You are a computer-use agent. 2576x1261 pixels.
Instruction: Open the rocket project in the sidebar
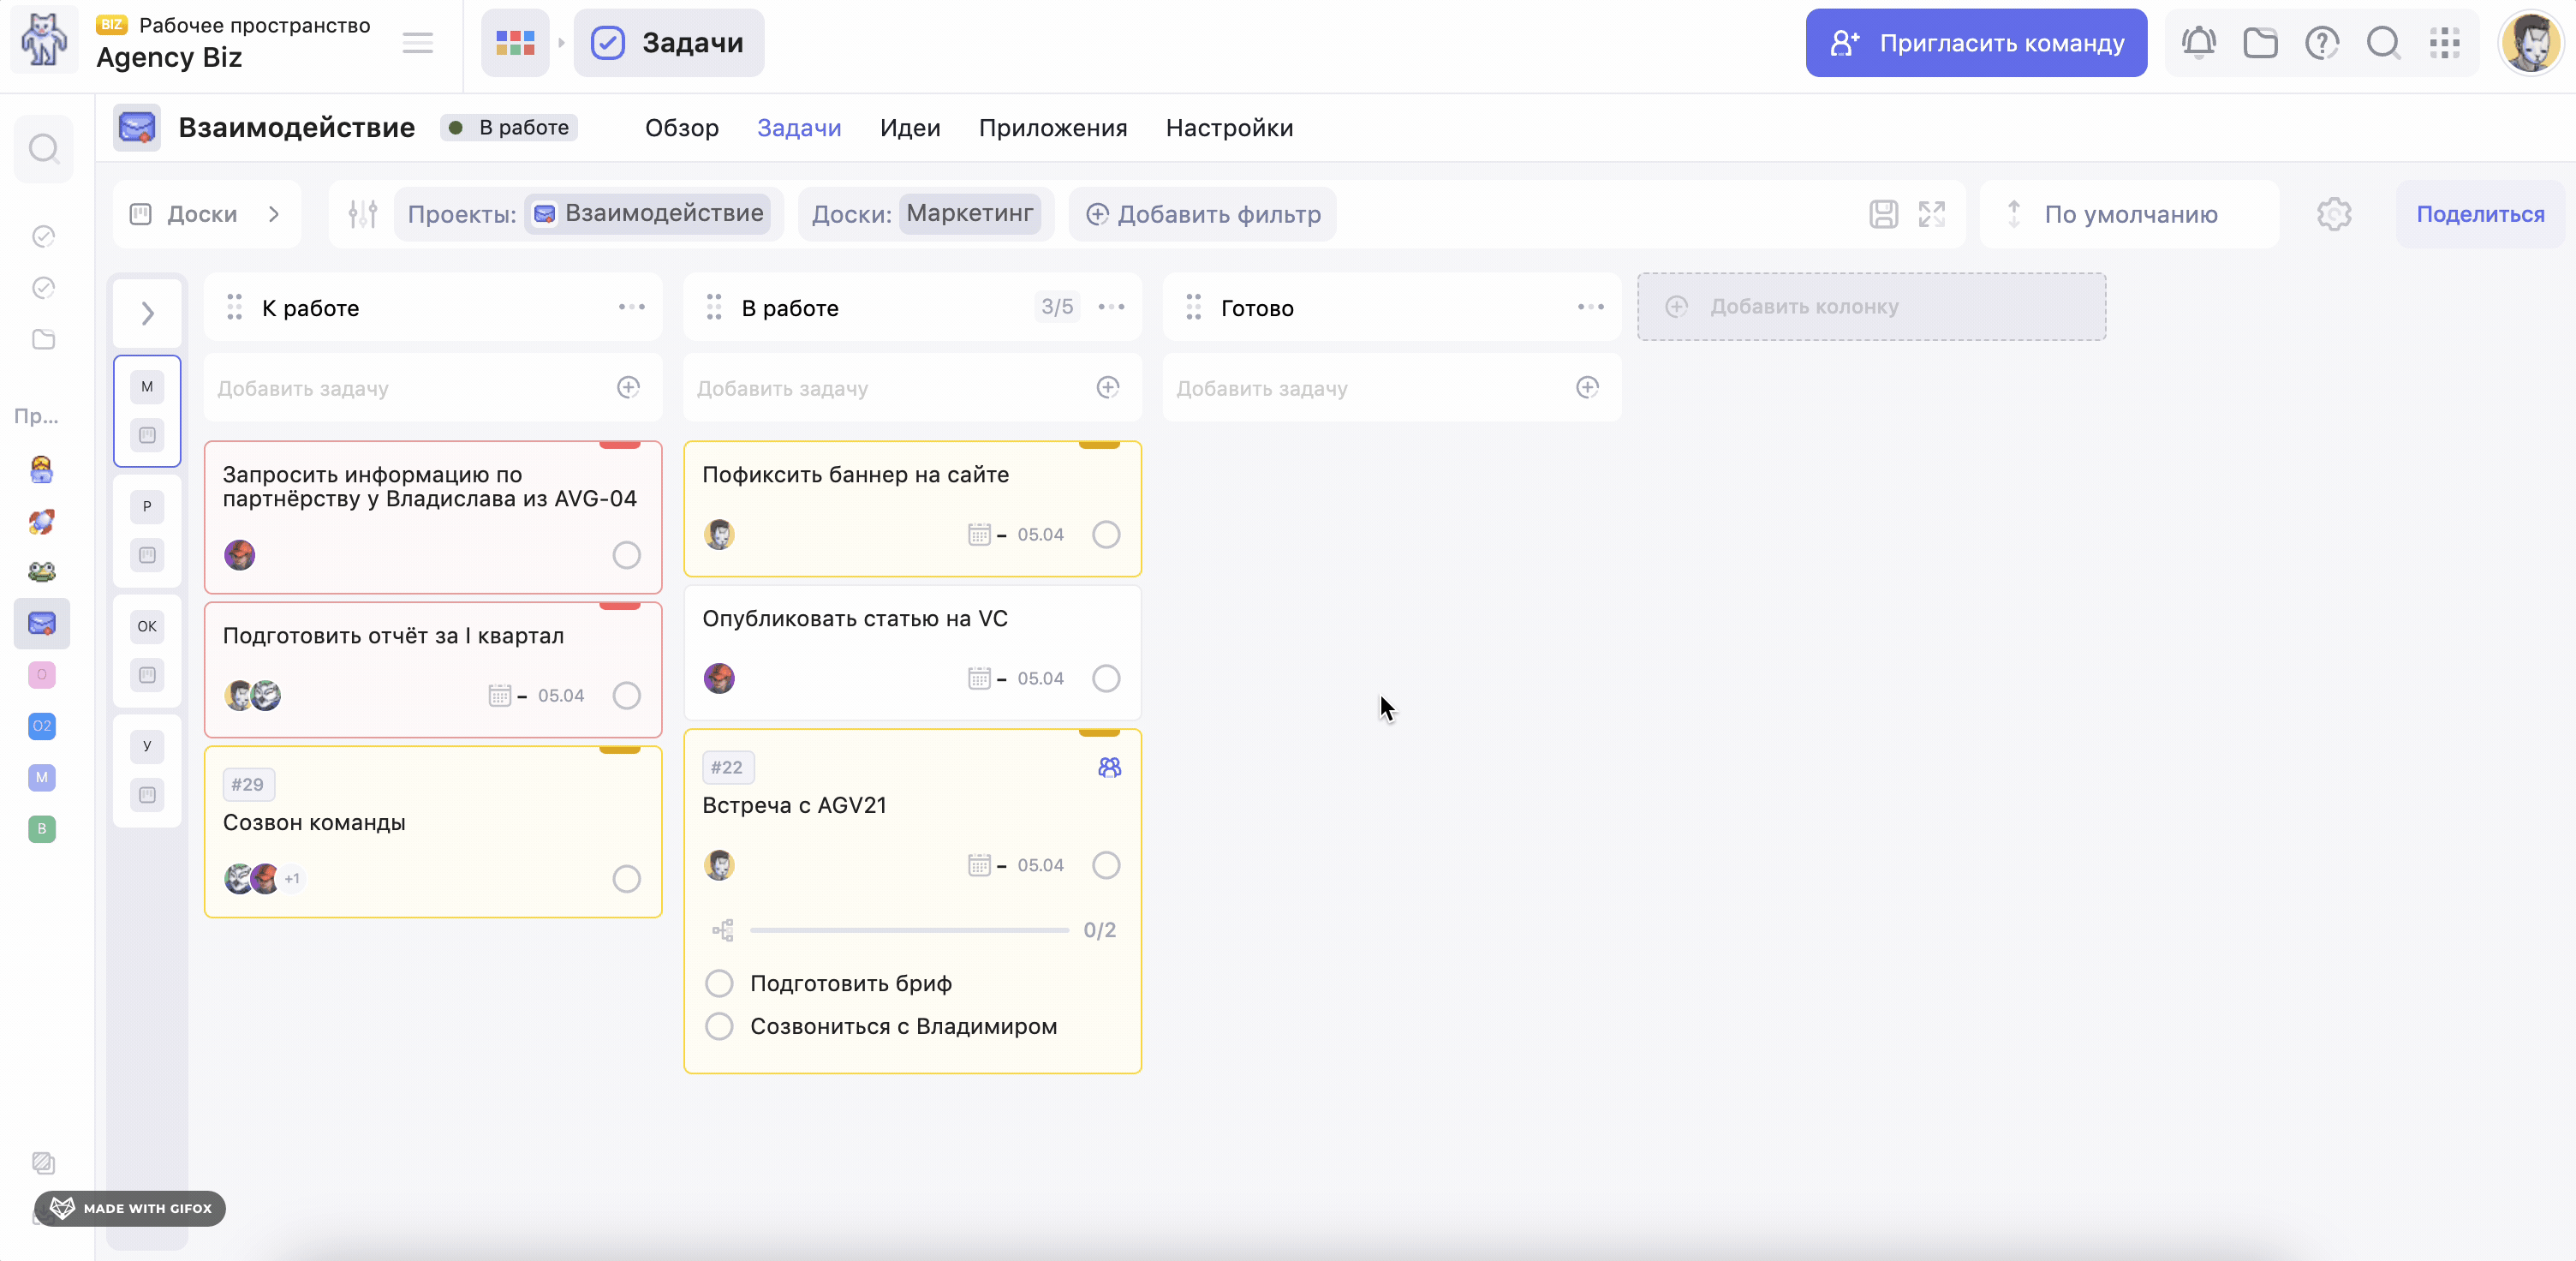pos(42,521)
